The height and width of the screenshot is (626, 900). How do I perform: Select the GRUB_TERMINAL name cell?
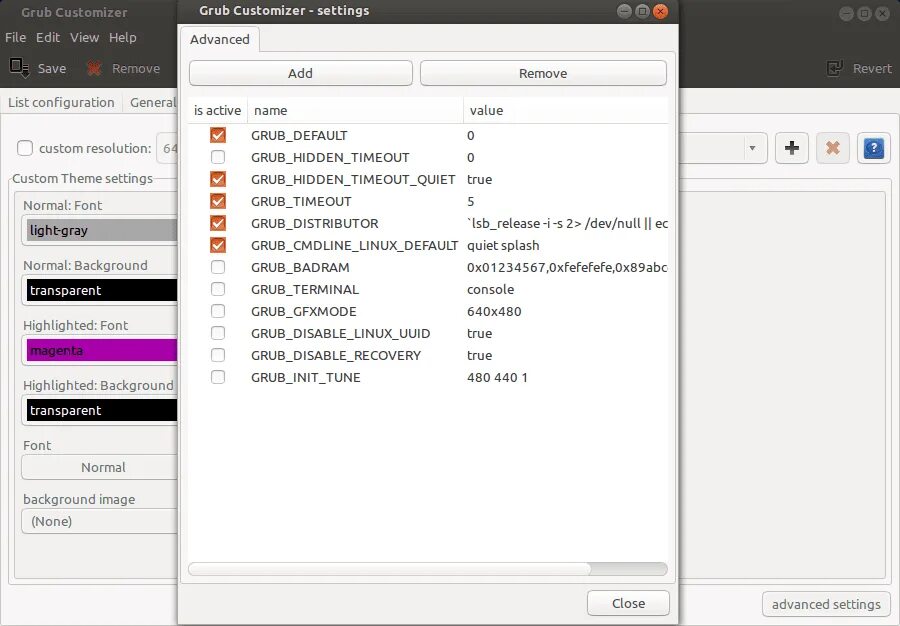pos(305,289)
